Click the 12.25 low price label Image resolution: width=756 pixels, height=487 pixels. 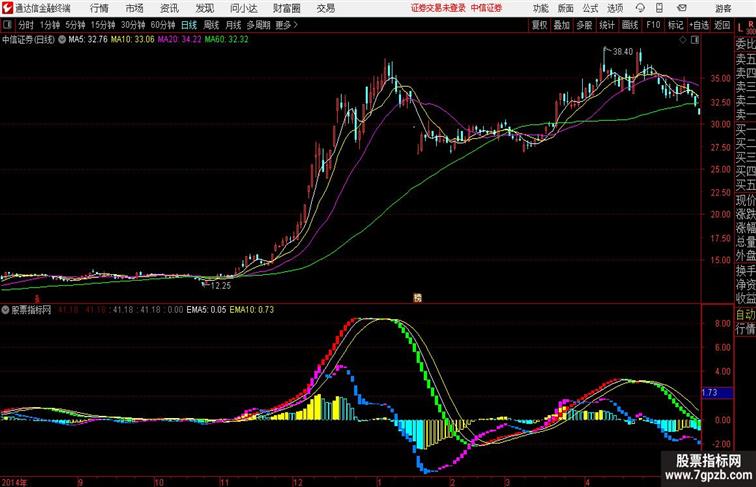220,285
